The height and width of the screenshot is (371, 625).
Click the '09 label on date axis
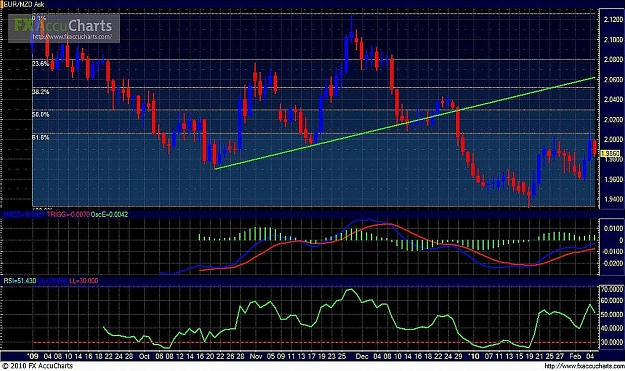click(33, 356)
